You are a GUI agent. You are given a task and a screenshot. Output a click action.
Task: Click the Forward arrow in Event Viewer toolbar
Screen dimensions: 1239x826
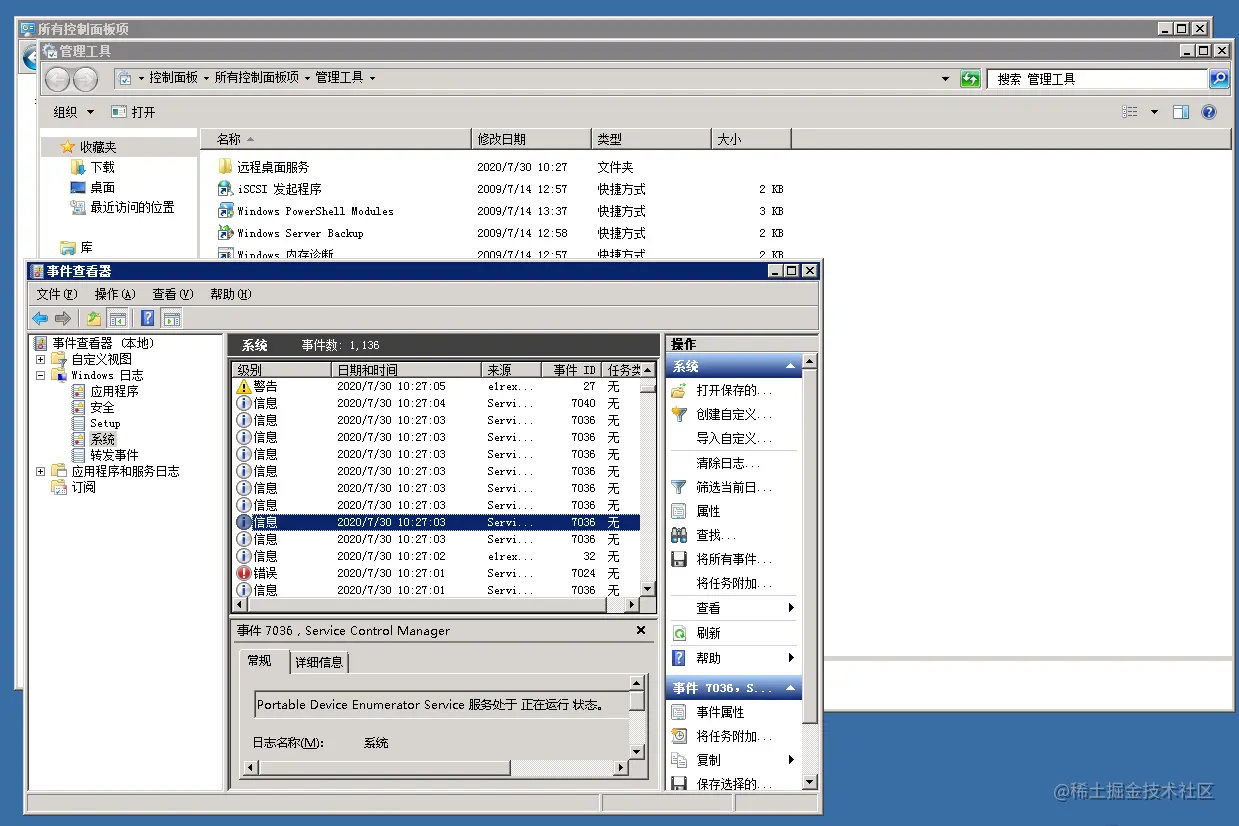coord(63,318)
